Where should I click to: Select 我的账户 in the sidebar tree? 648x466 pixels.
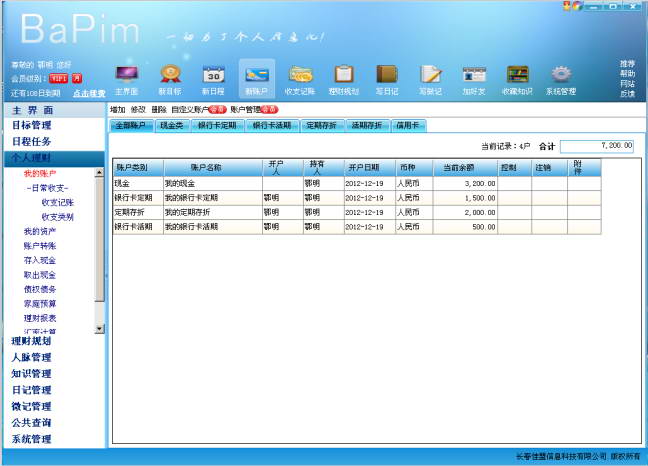click(x=40, y=174)
